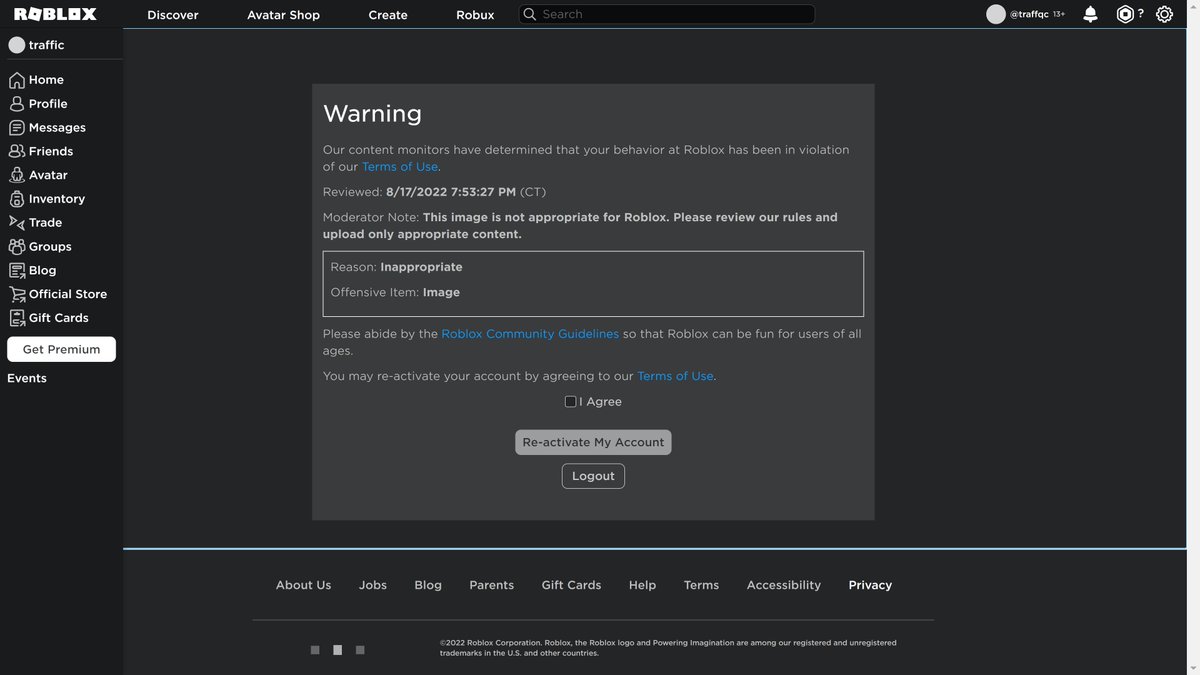The image size is (1200, 675).
Task: Open the Robux tab in header
Action: point(475,15)
